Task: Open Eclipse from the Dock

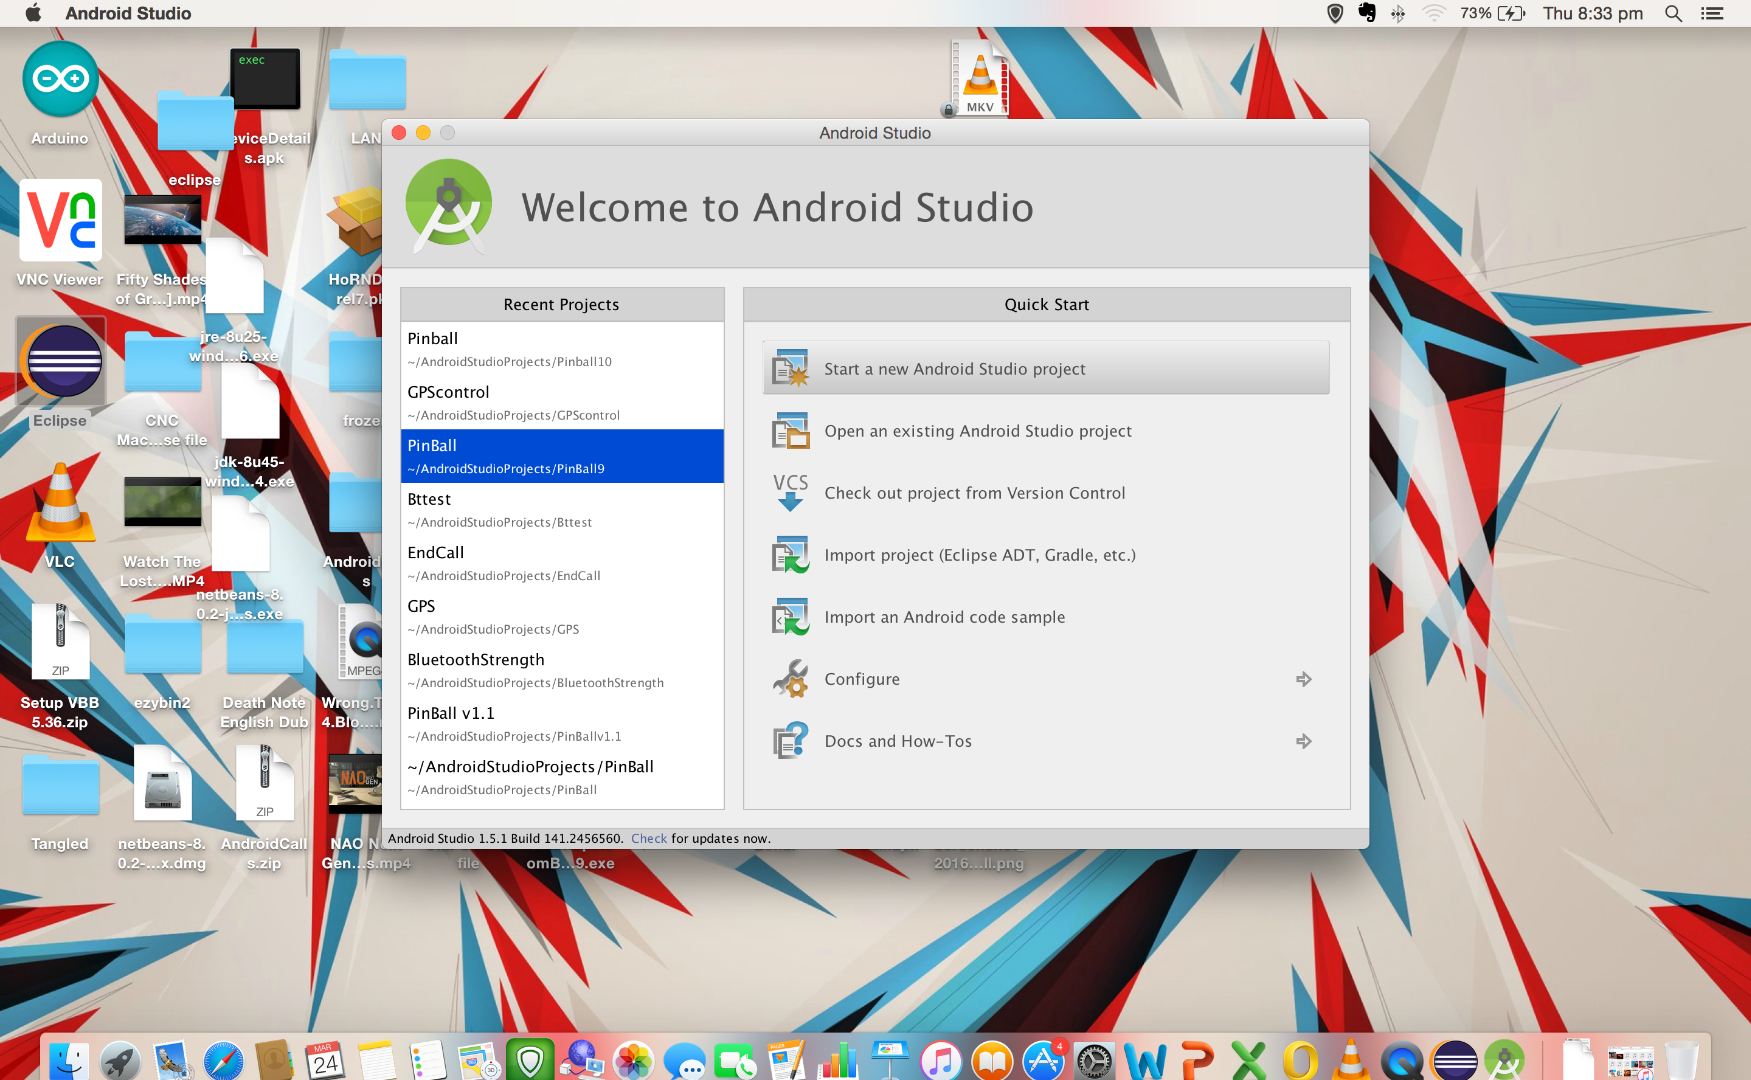Action: 1454,1060
